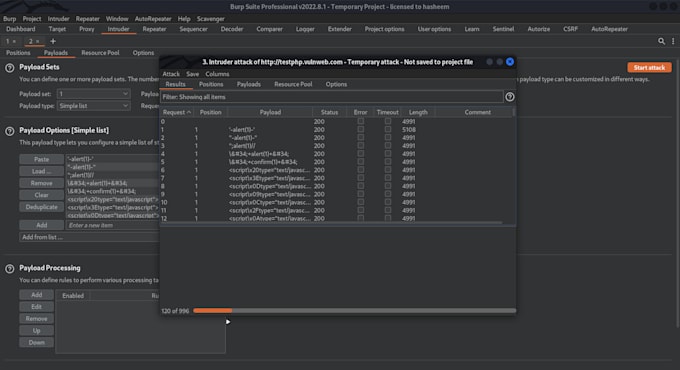Click Remove in Payload Options list
The width and height of the screenshot is (680, 370).
41,183
